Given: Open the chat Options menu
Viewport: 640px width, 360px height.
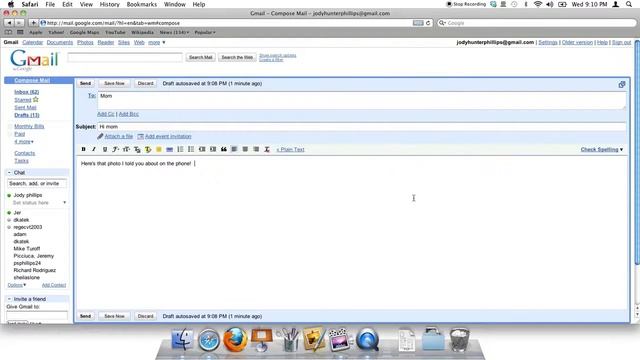Looking at the screenshot, I should pos(17,285).
